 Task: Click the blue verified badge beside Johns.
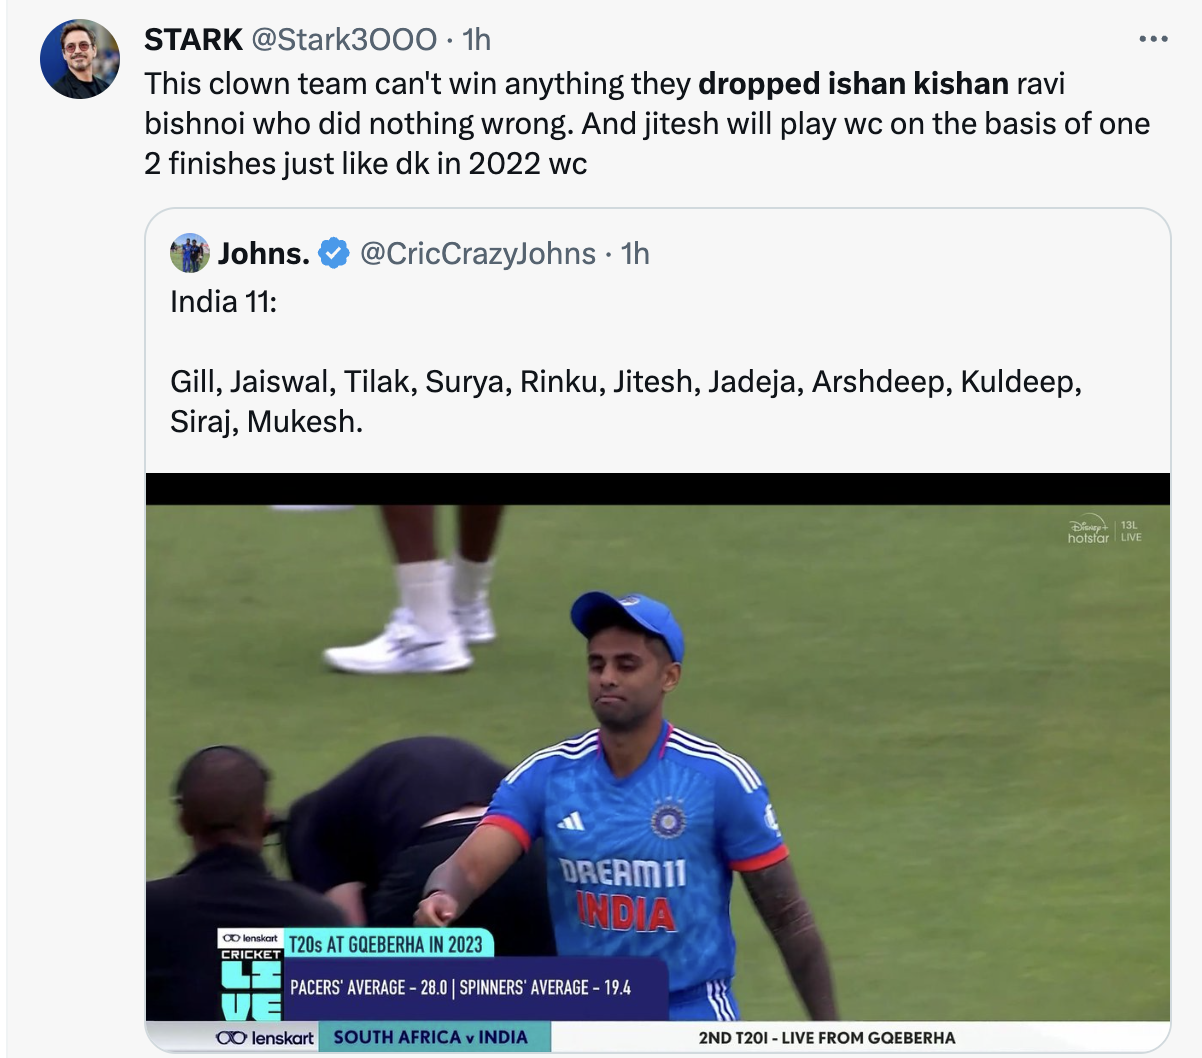pos(333,254)
